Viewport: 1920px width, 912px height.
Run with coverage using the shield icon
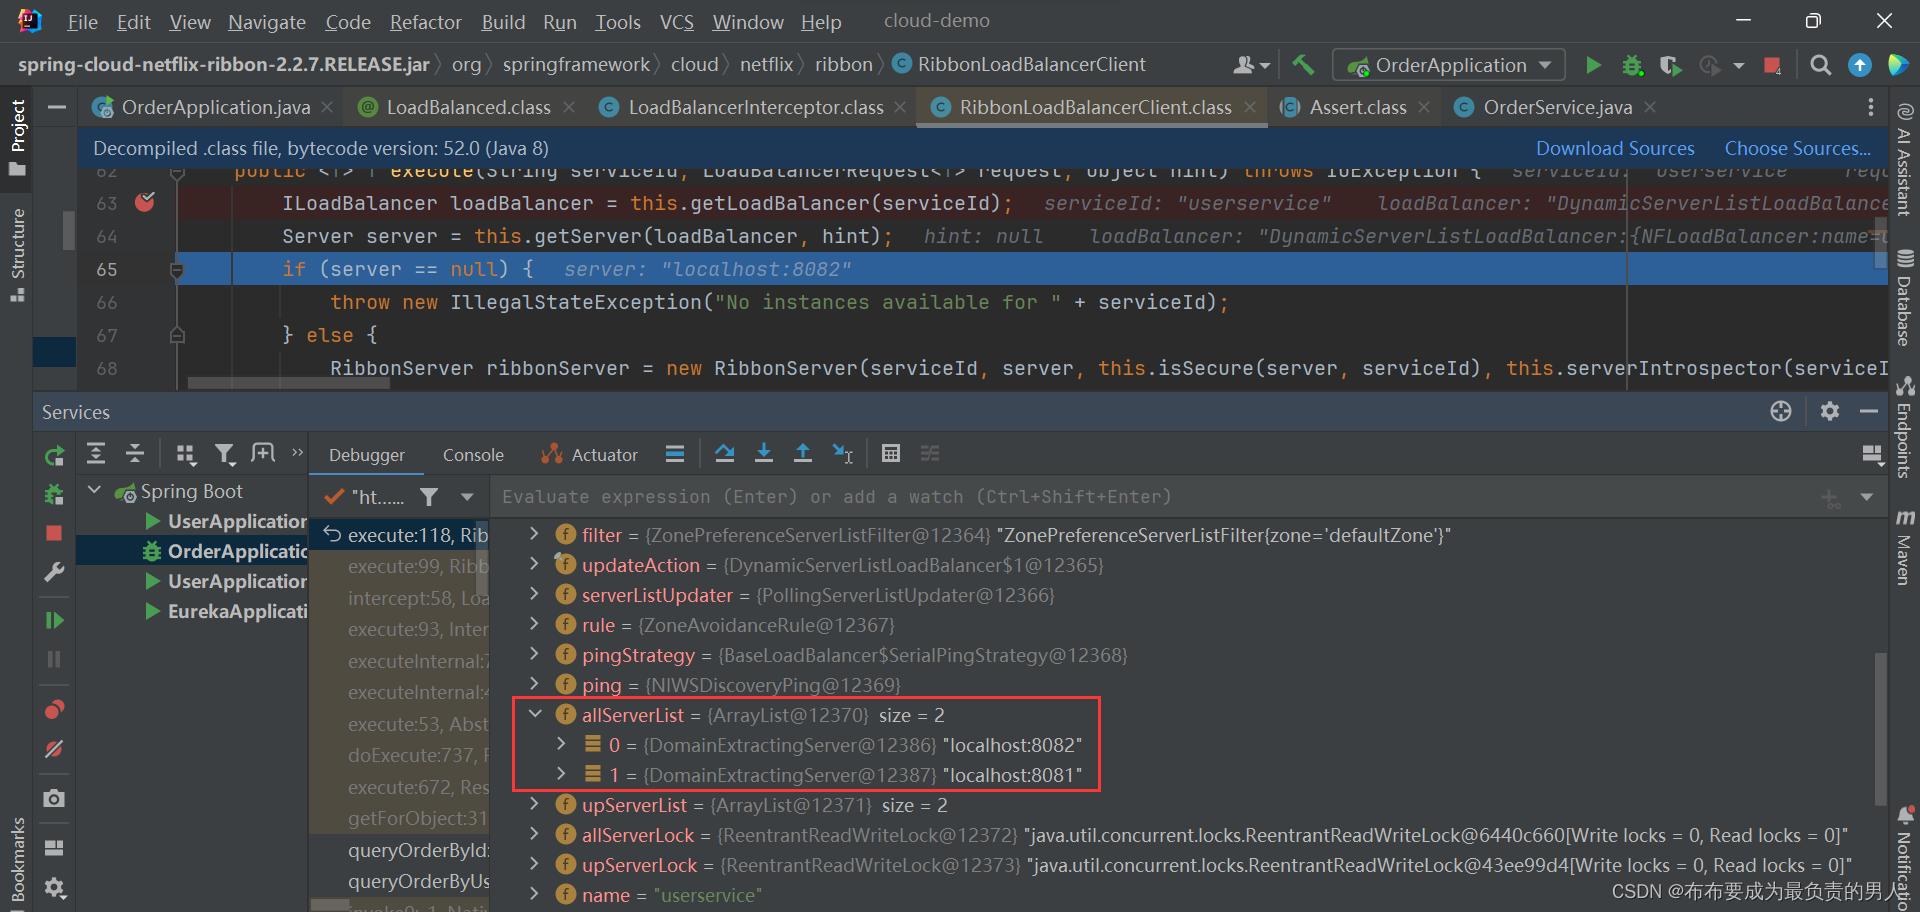[x=1670, y=65]
